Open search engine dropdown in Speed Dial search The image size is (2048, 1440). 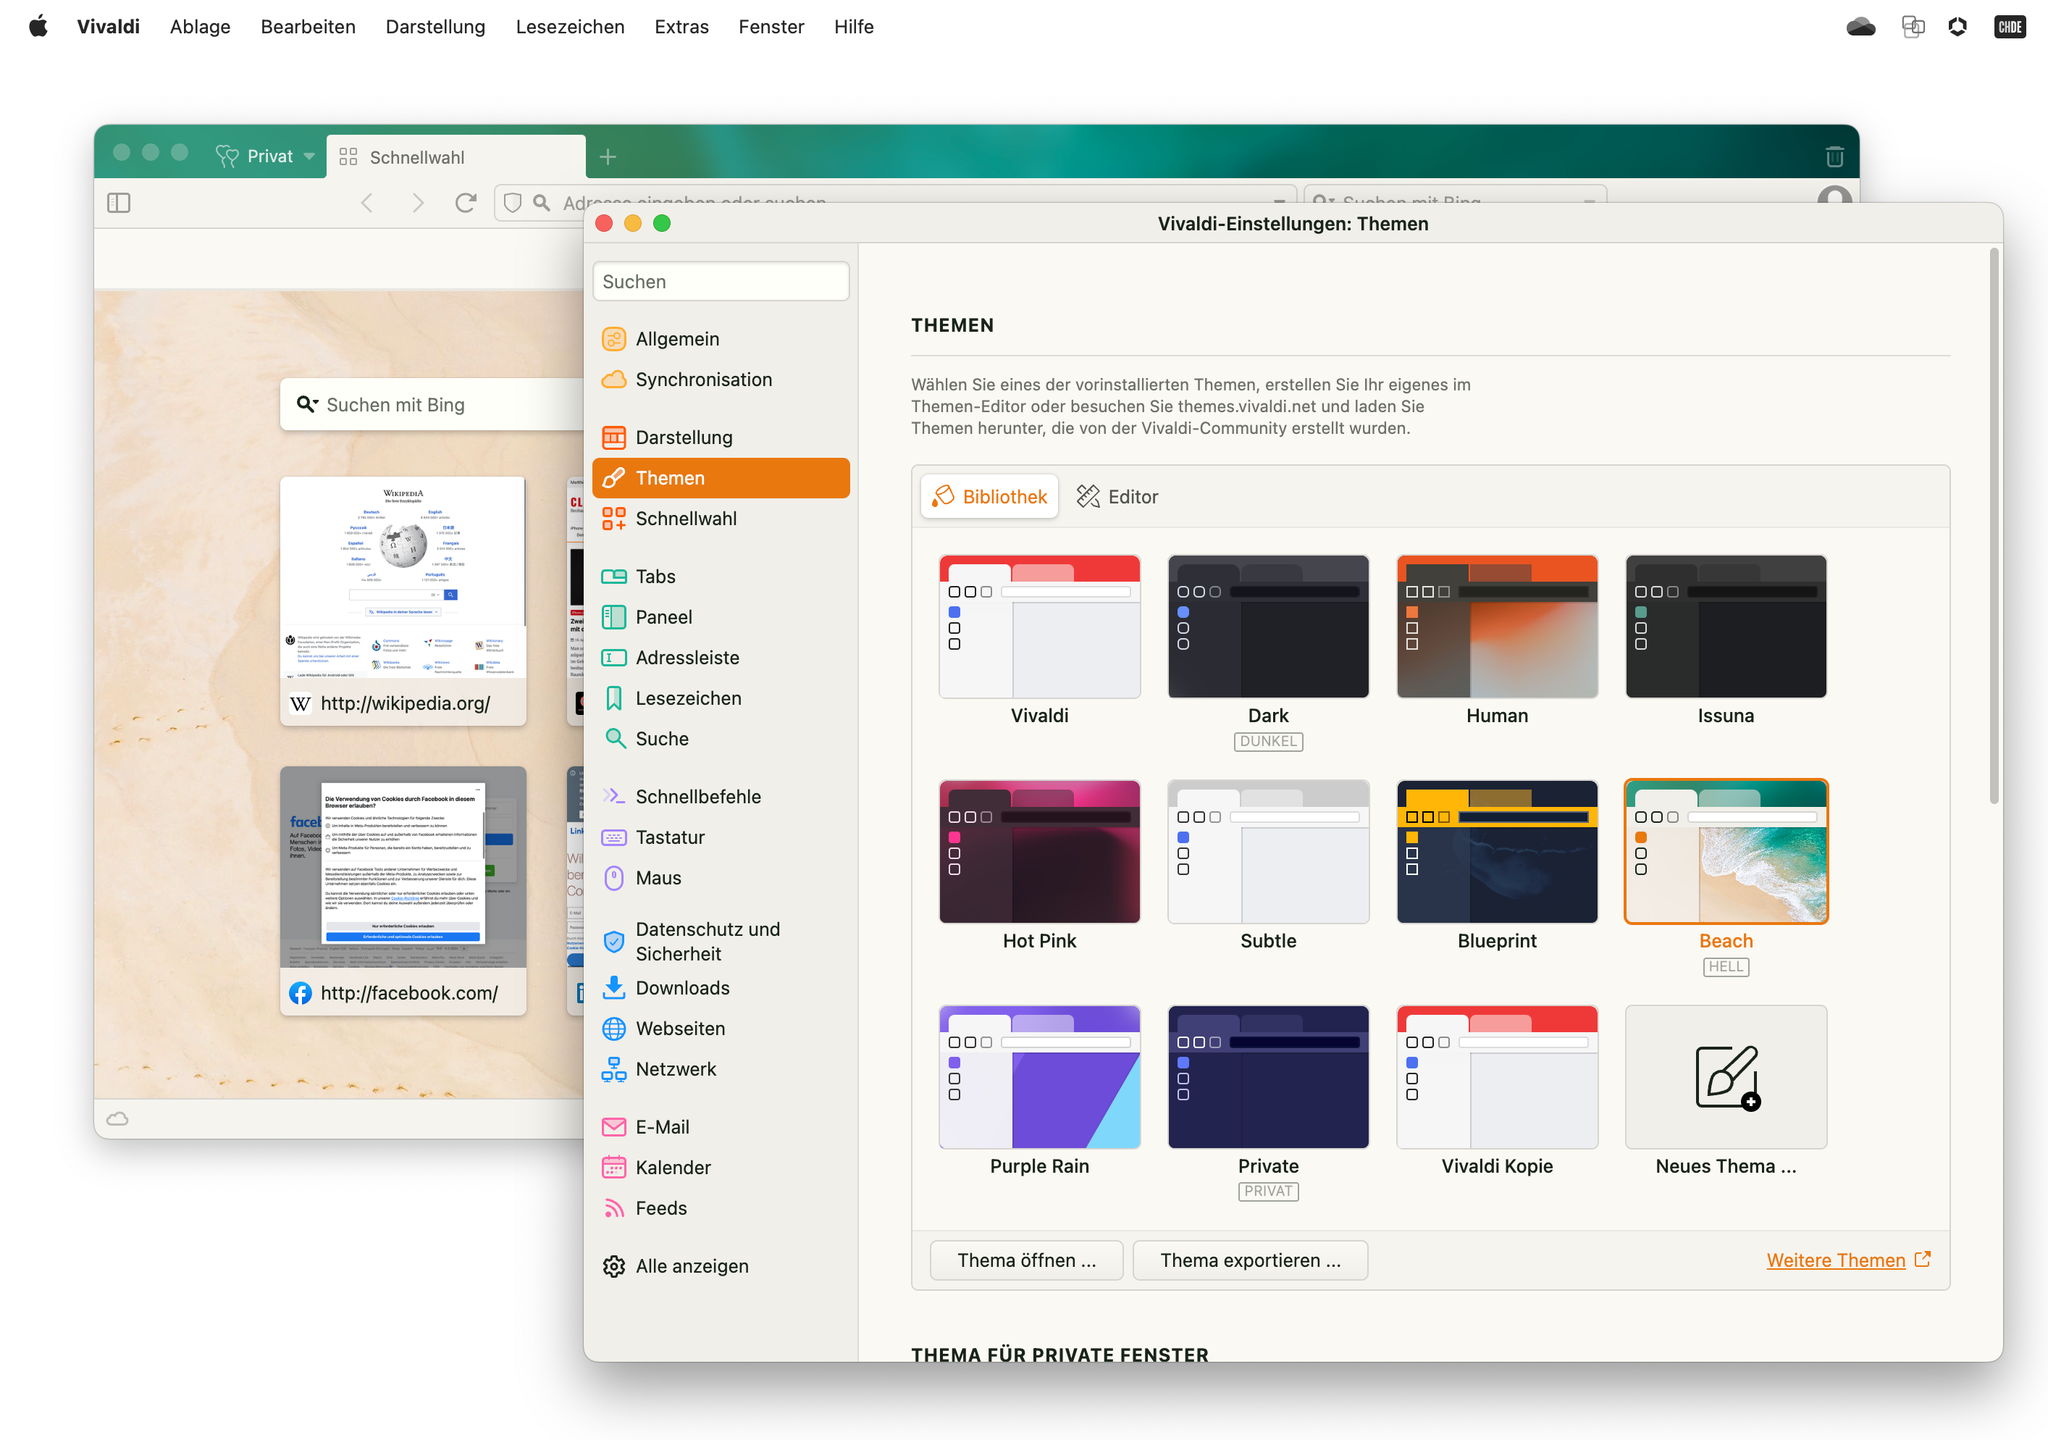coord(307,404)
